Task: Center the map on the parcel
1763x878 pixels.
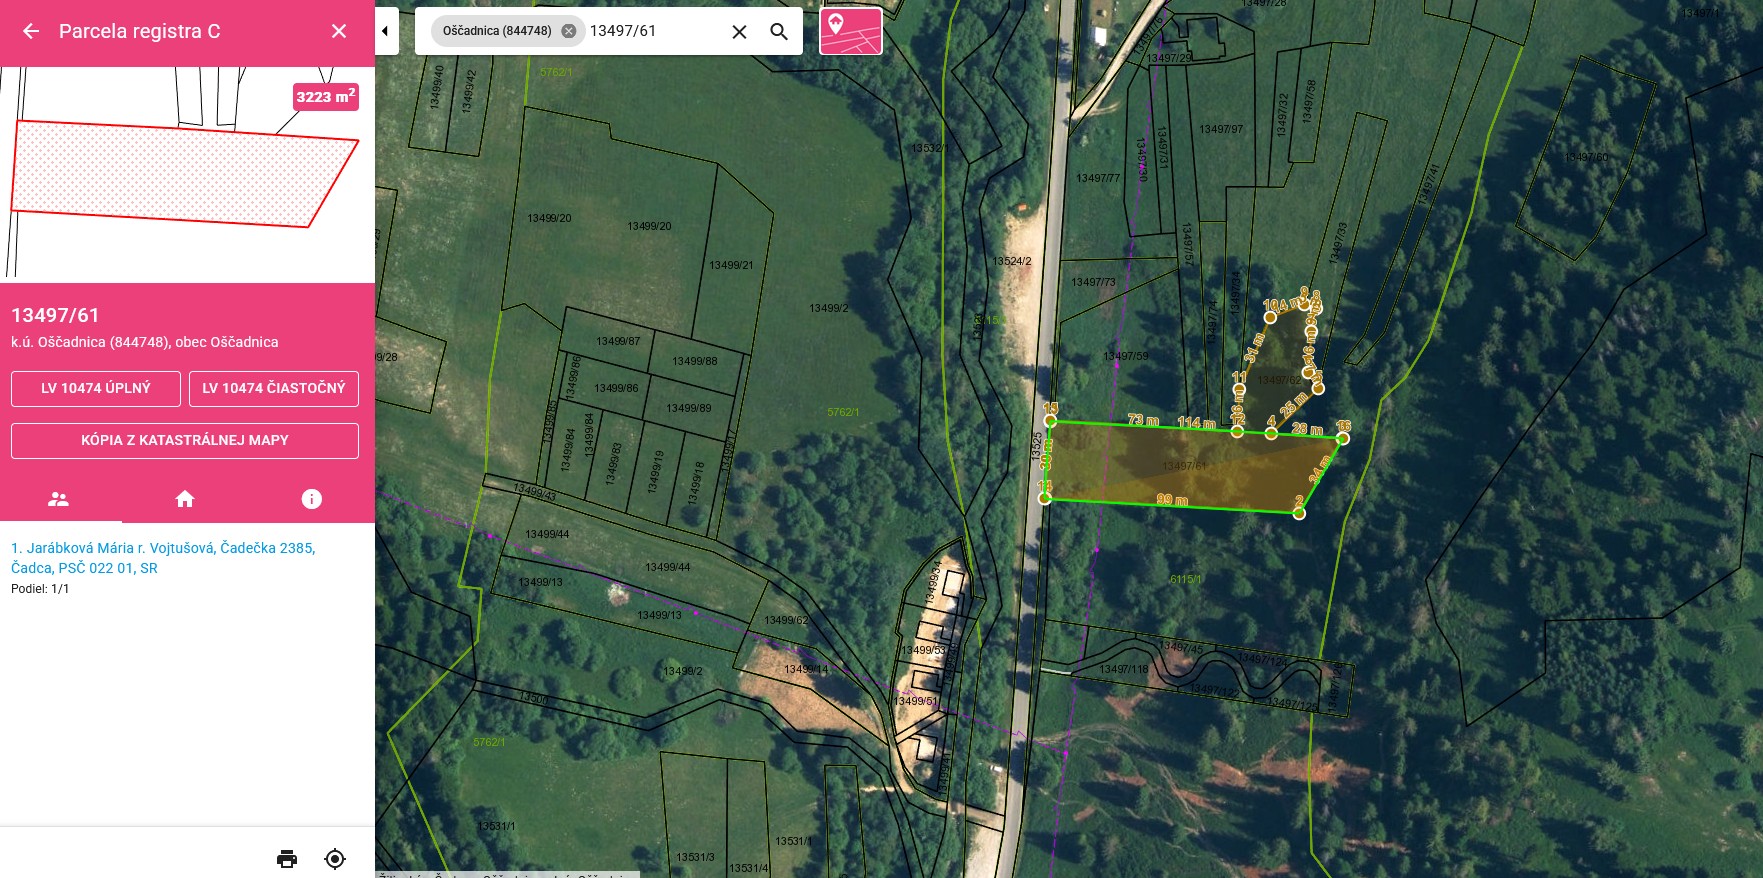Action: click(x=335, y=859)
